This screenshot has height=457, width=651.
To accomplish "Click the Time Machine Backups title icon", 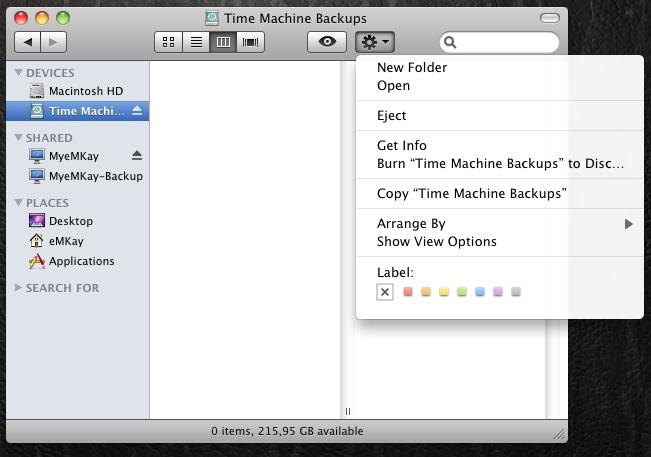I will pyautogui.click(x=212, y=18).
